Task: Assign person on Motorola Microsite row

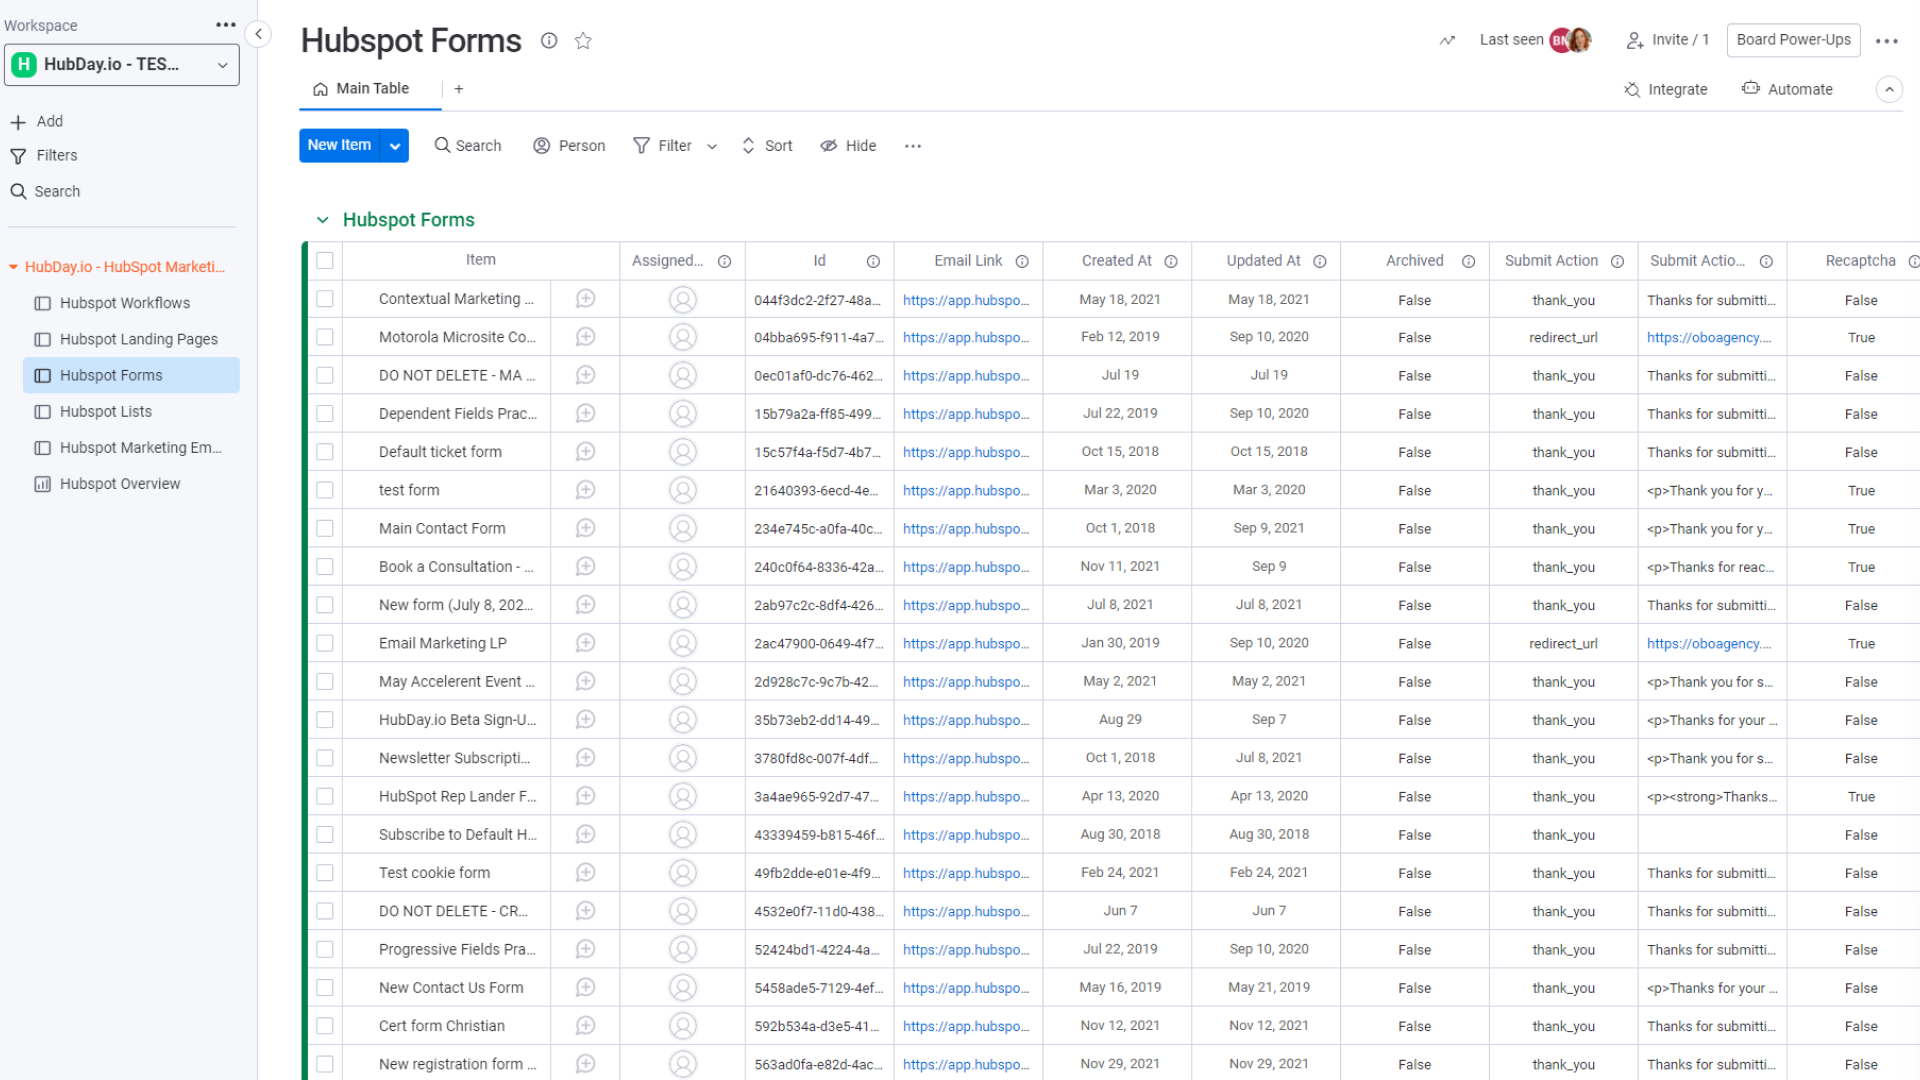Action: tap(683, 337)
